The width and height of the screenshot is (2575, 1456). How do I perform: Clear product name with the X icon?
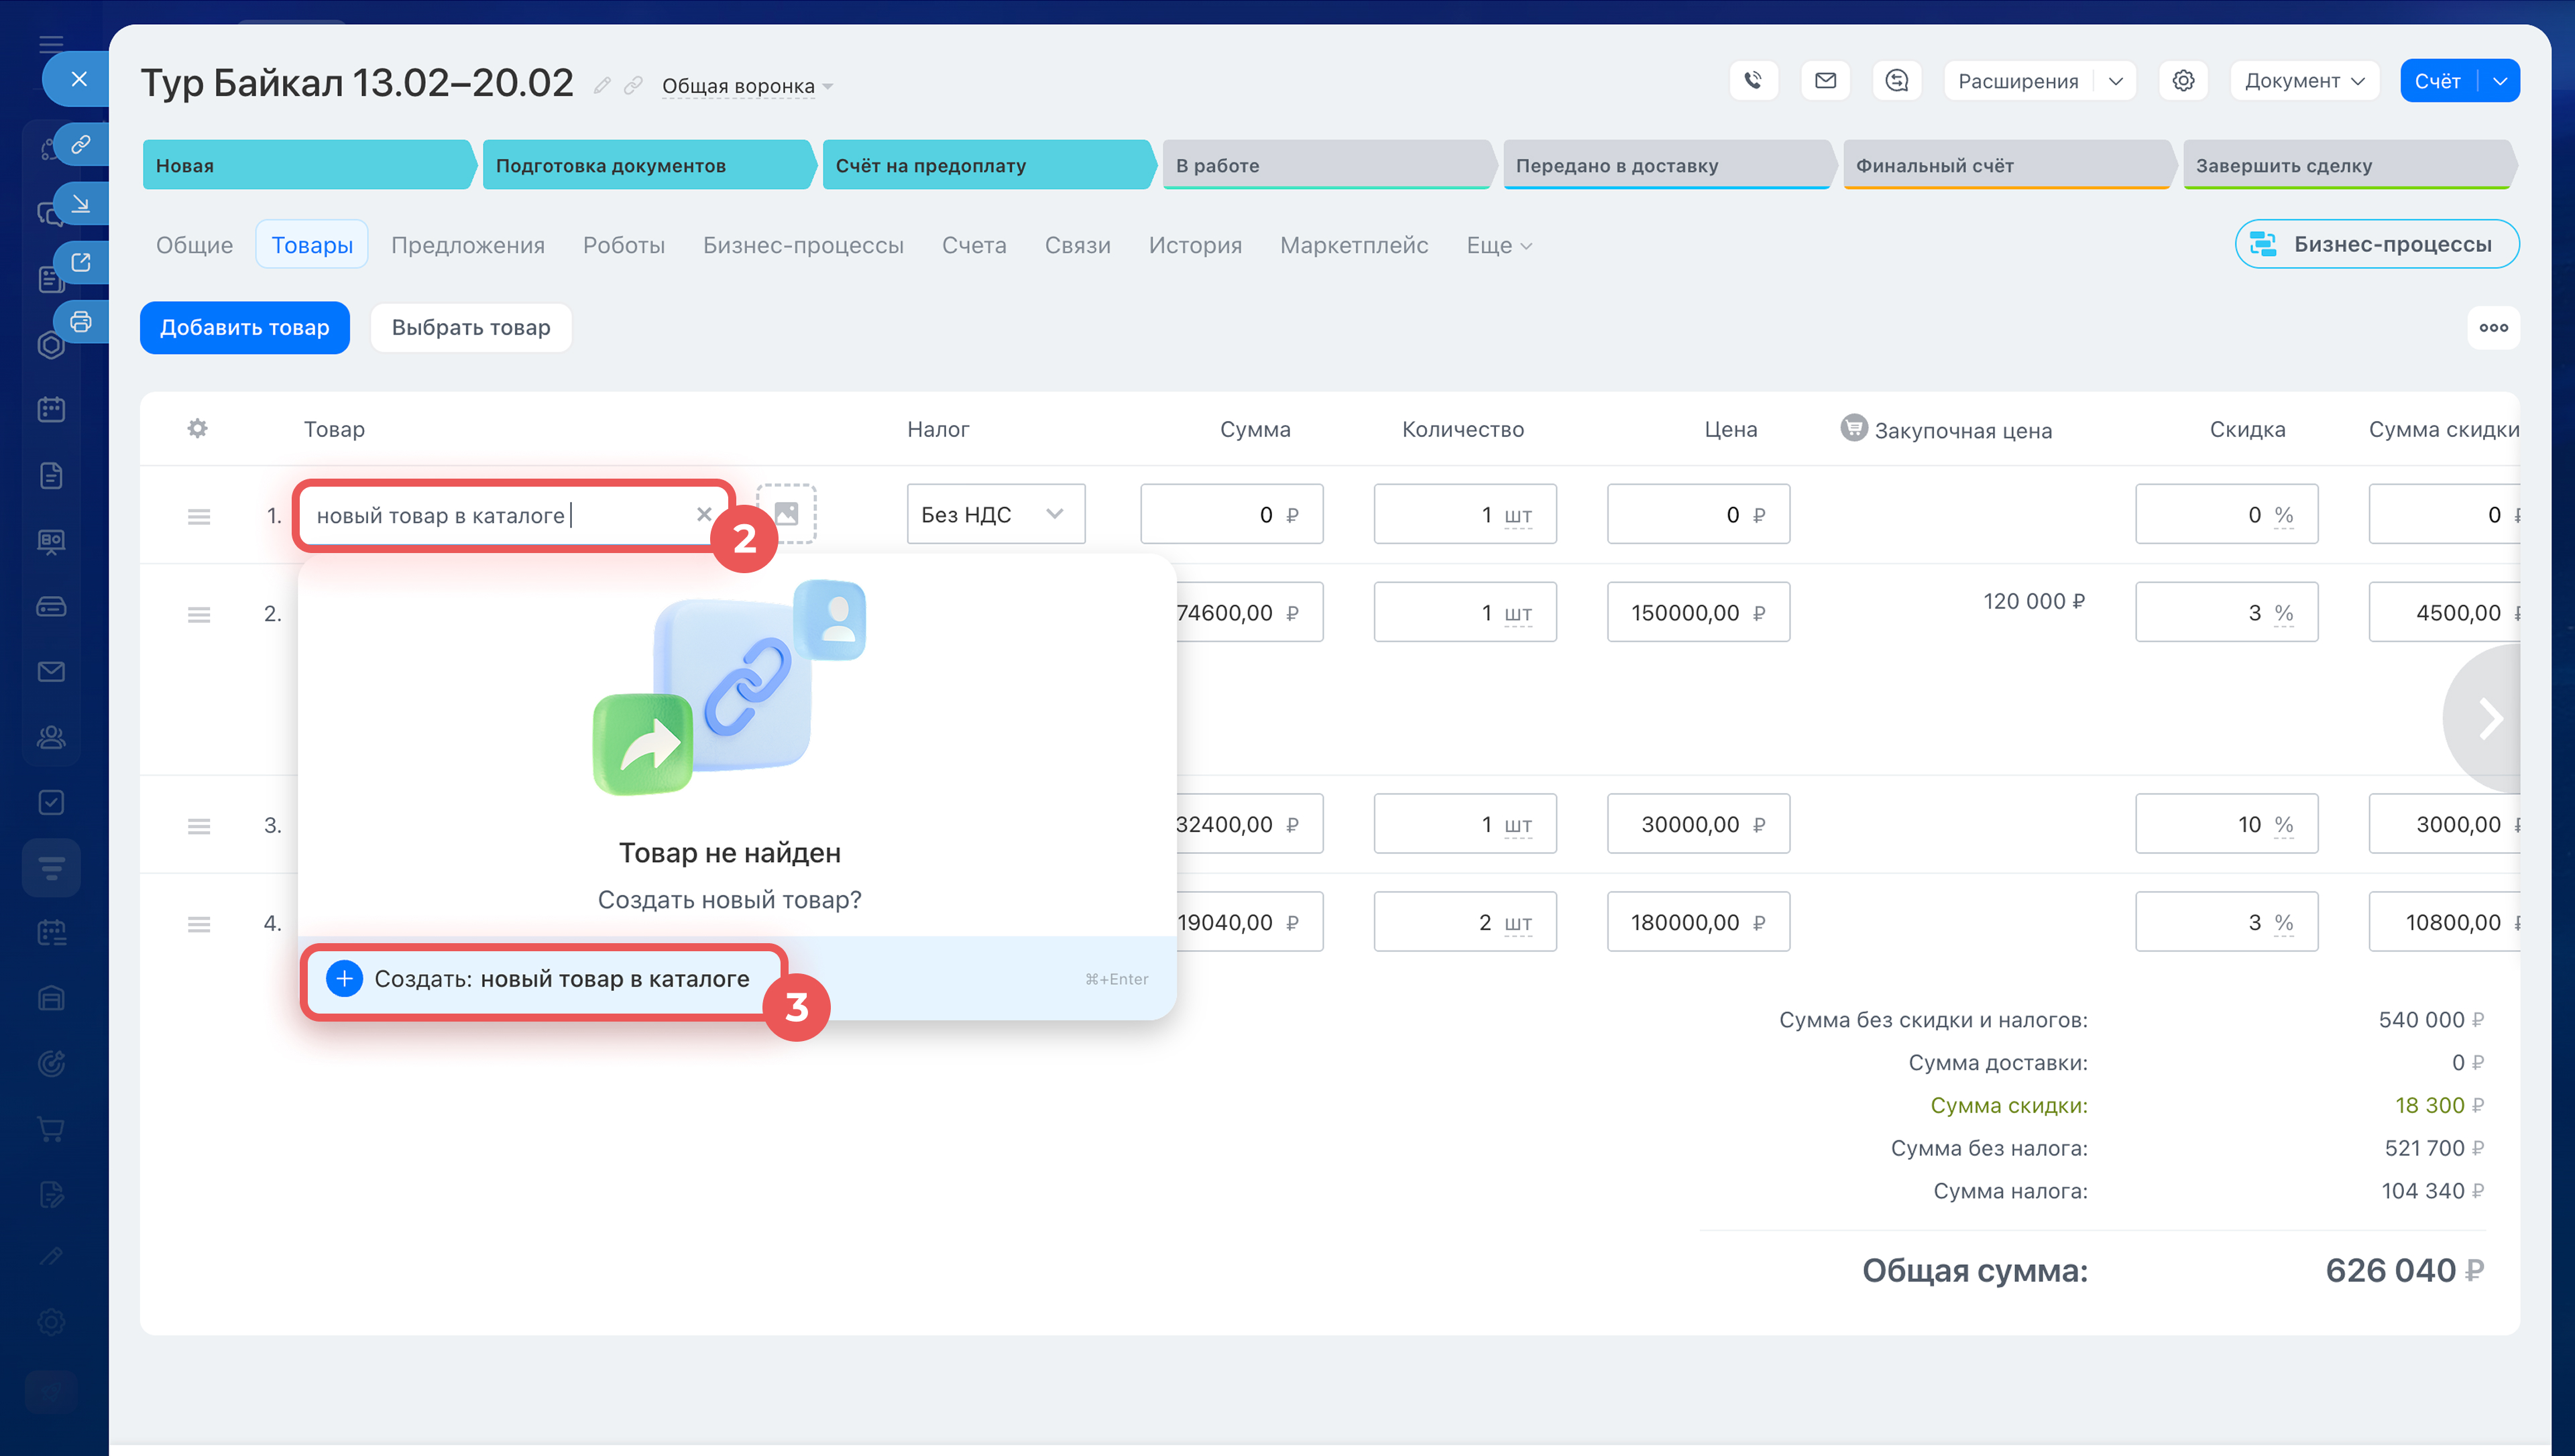[704, 514]
